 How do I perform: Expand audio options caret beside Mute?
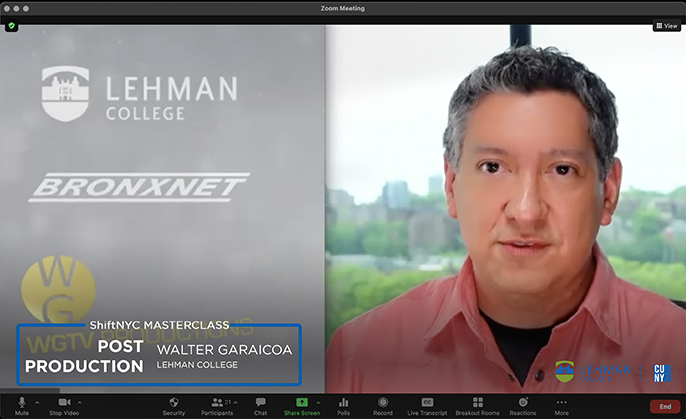(37, 402)
